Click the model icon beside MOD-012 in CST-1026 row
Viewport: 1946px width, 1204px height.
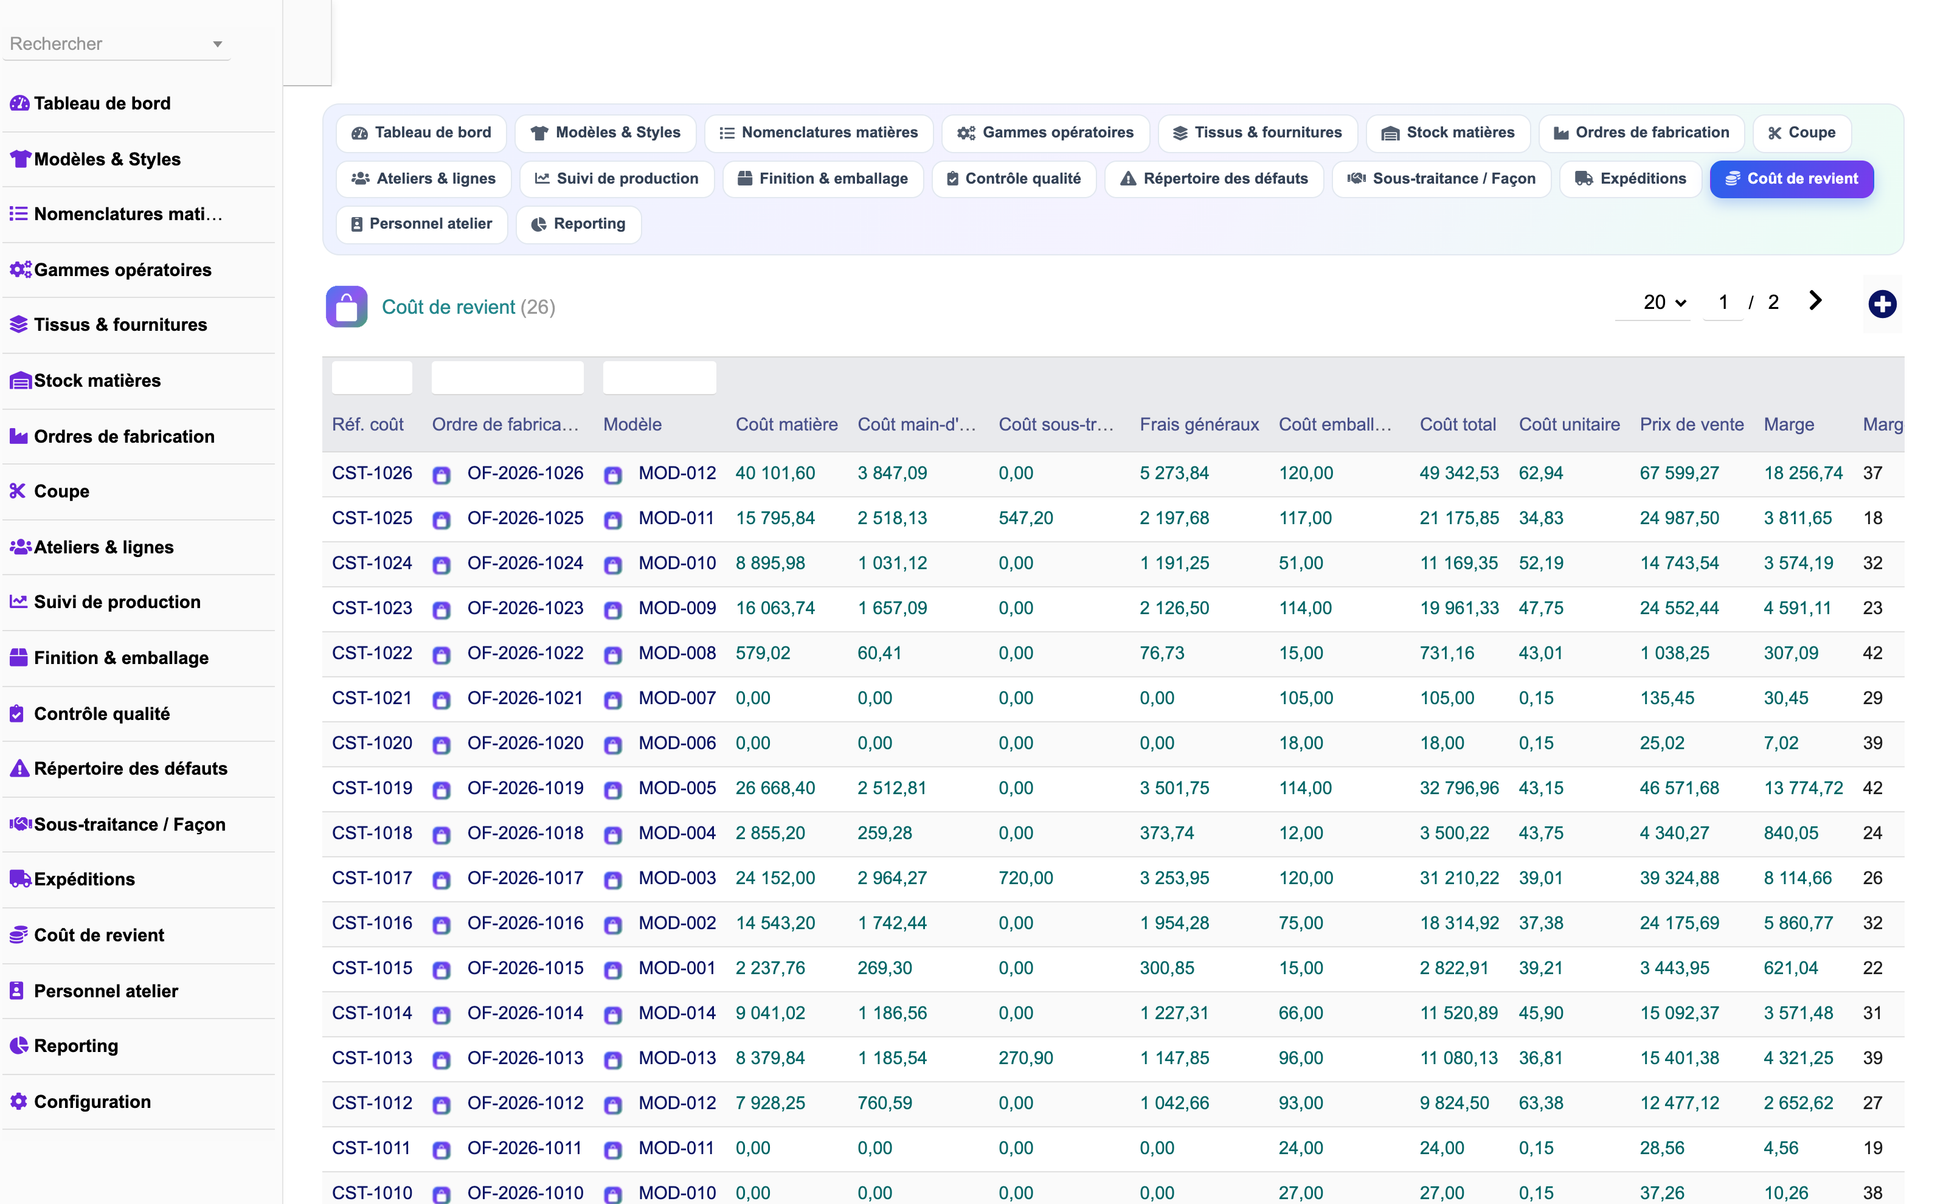[x=613, y=475]
